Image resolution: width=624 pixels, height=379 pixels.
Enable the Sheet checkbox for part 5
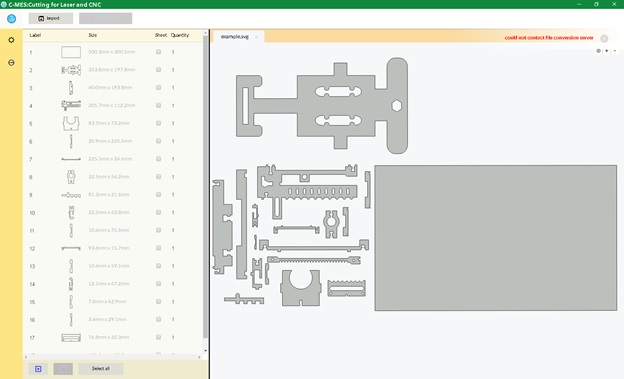[159, 123]
